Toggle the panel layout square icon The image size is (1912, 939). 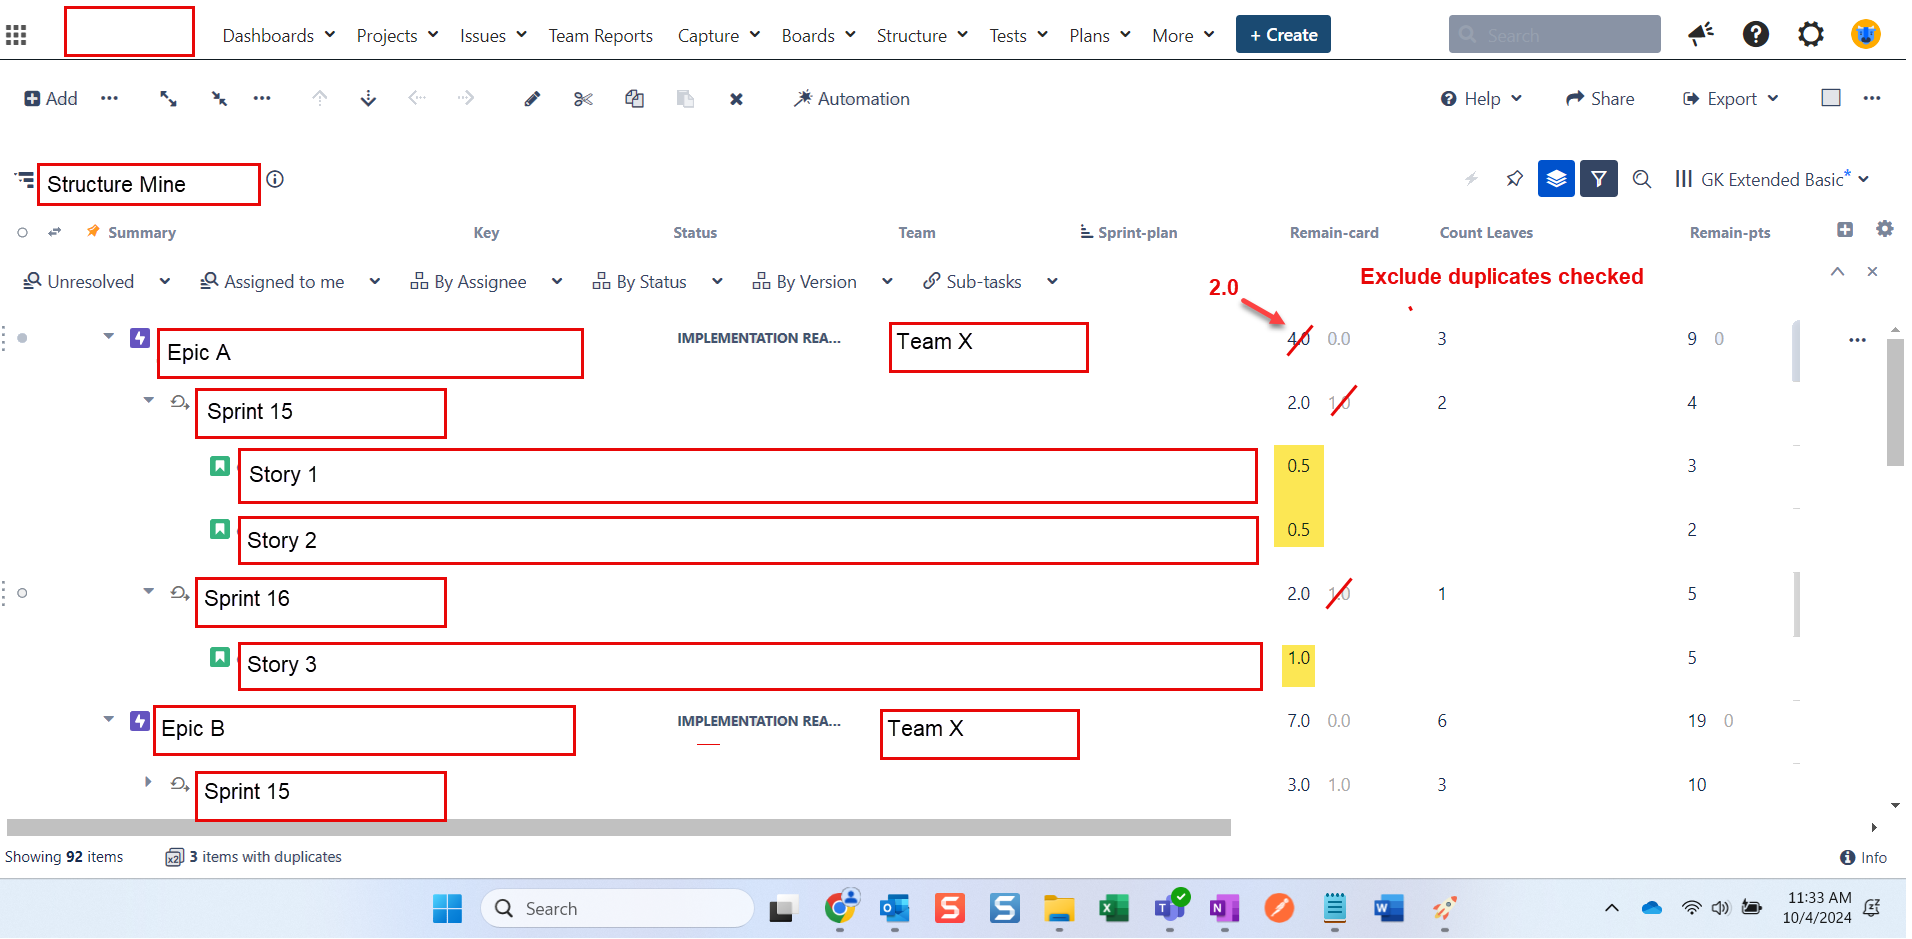tap(1831, 97)
